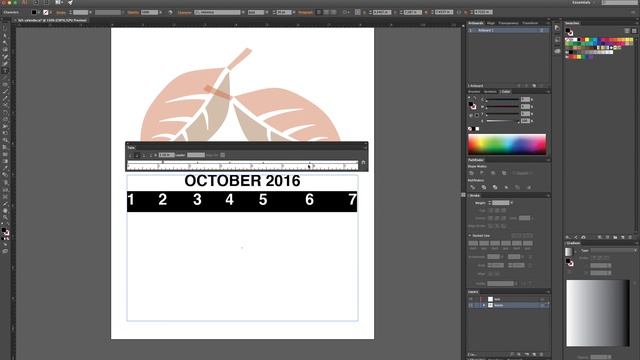
Task: Select the Pen tool
Action: (5, 57)
